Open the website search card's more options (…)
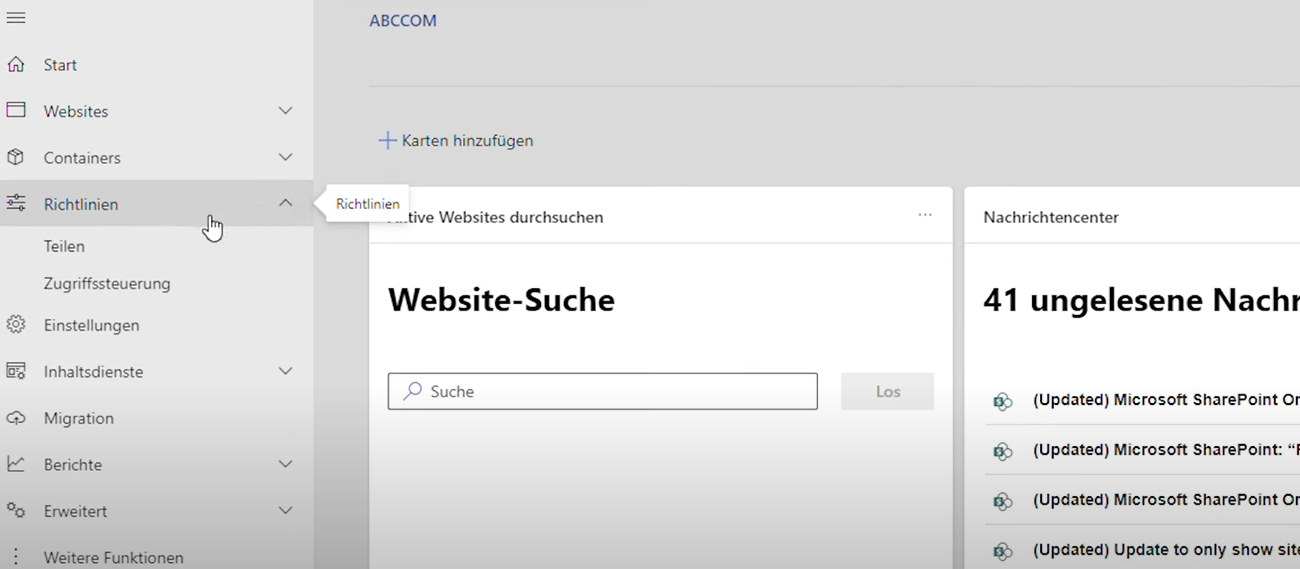Viewport: 1300px width, 569px height. (925, 215)
